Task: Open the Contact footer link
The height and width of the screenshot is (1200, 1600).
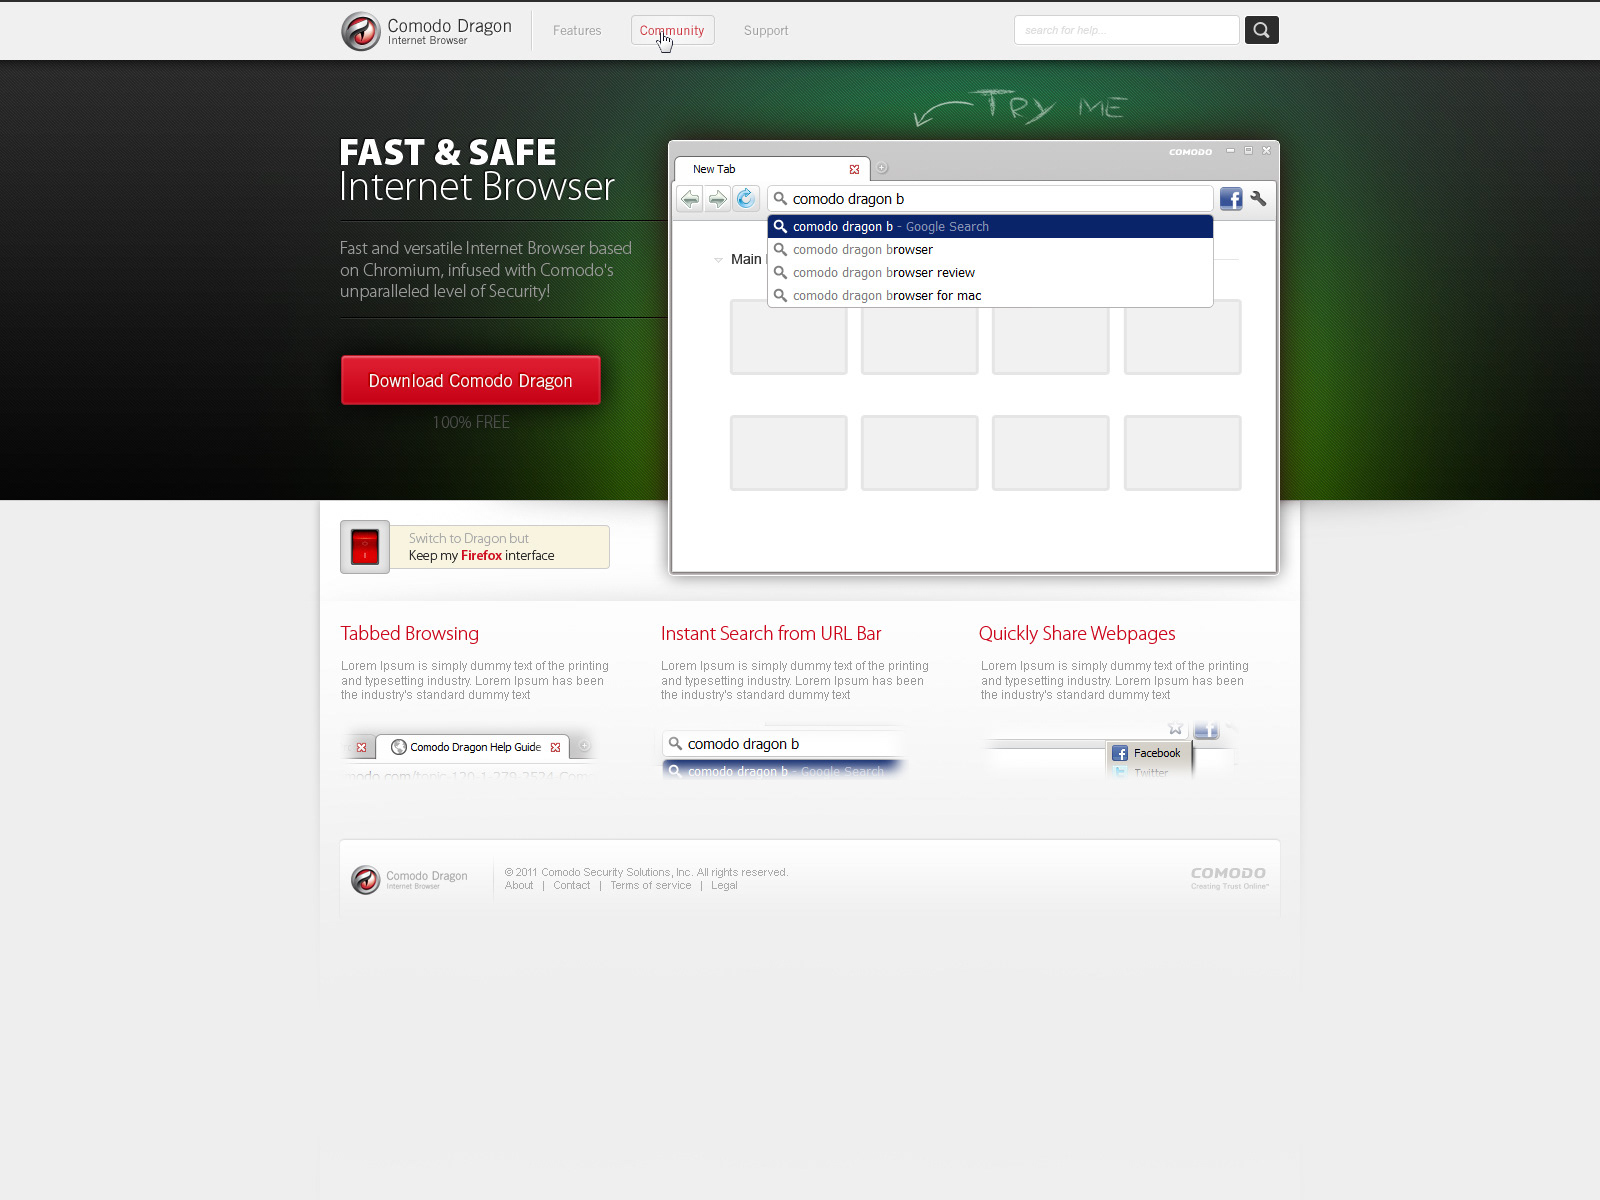Action: point(572,886)
